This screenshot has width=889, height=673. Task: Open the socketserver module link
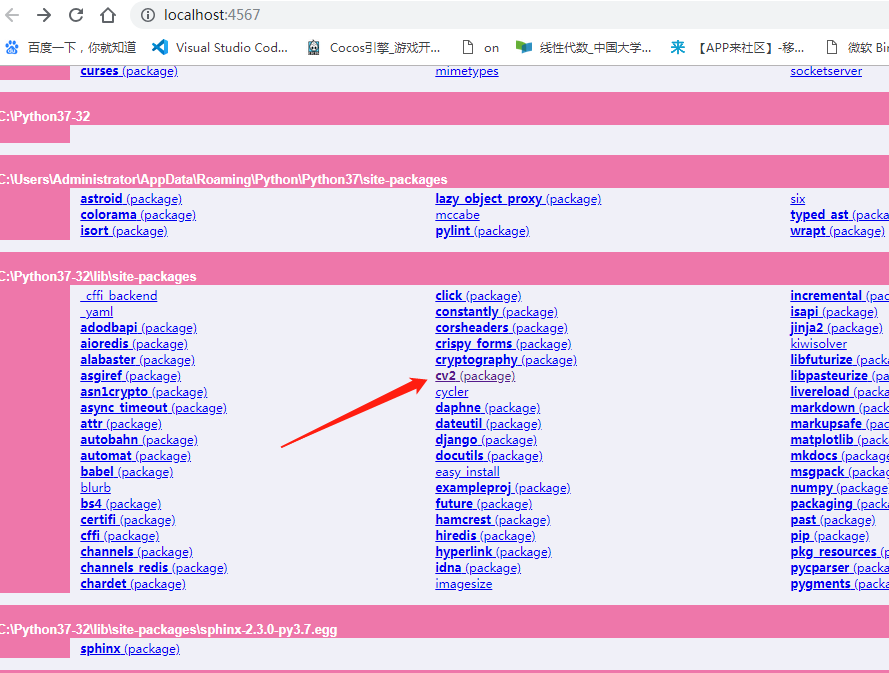coord(826,71)
